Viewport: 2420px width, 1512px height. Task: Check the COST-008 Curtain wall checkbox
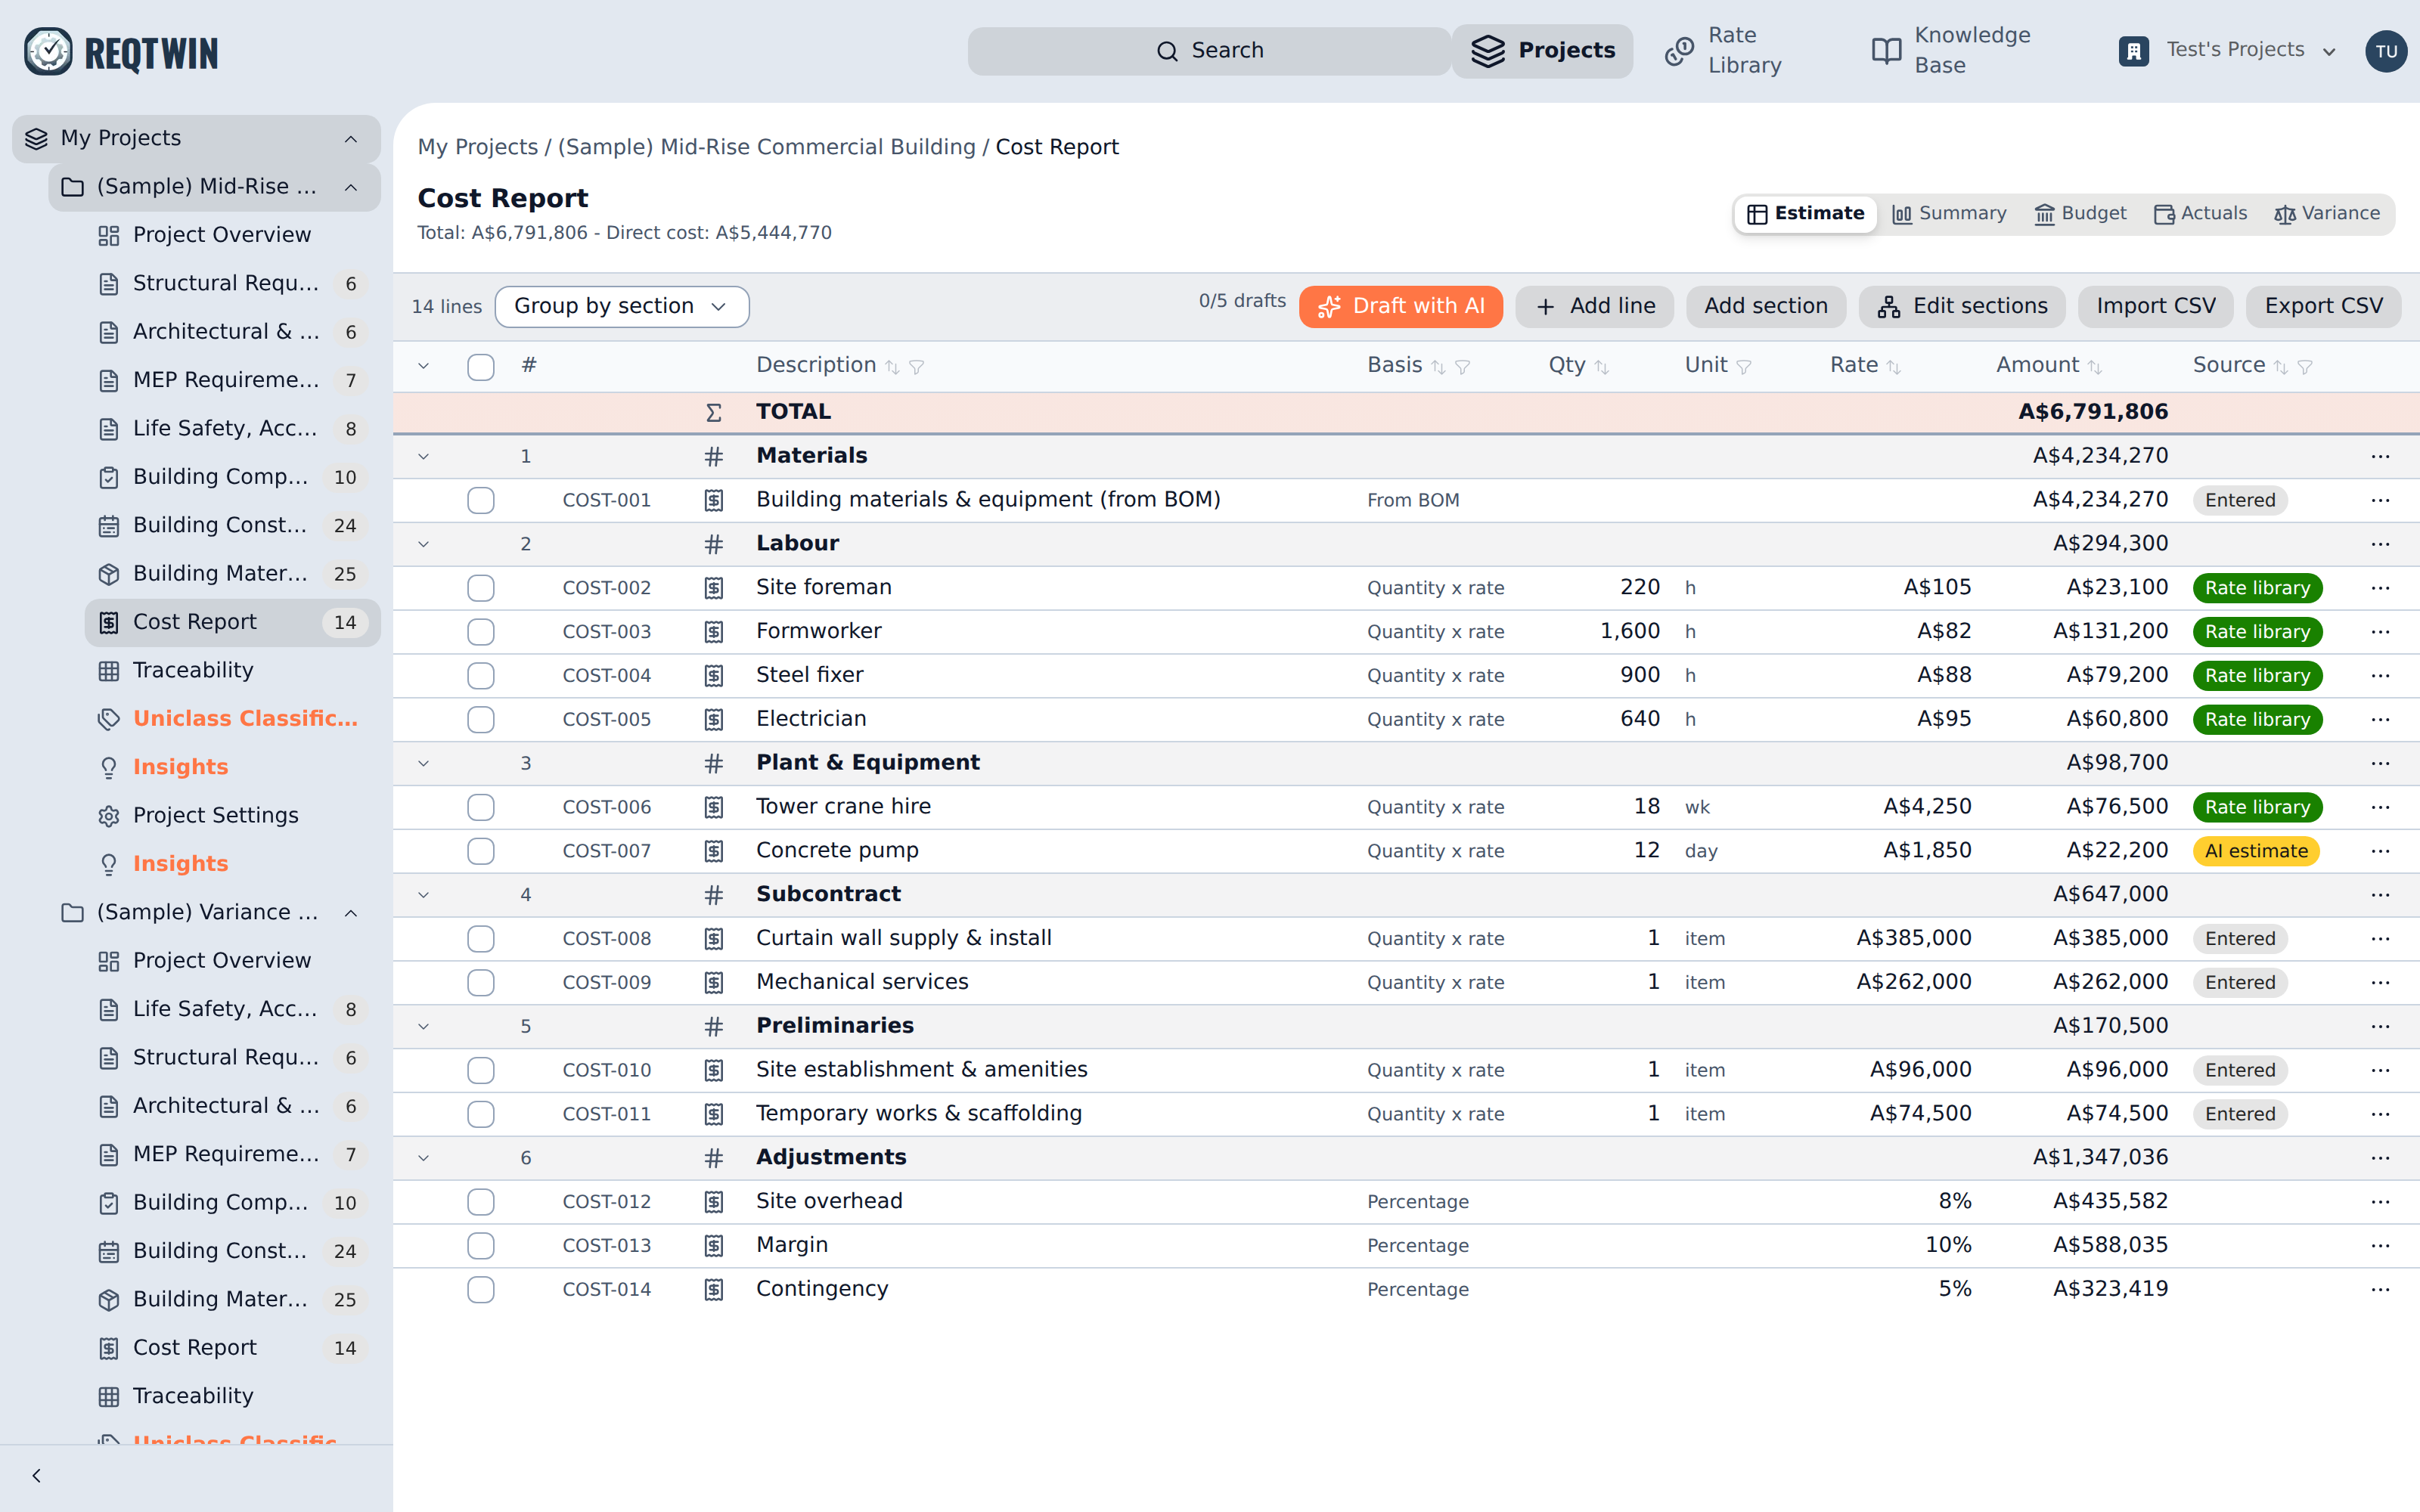pyautogui.click(x=481, y=939)
